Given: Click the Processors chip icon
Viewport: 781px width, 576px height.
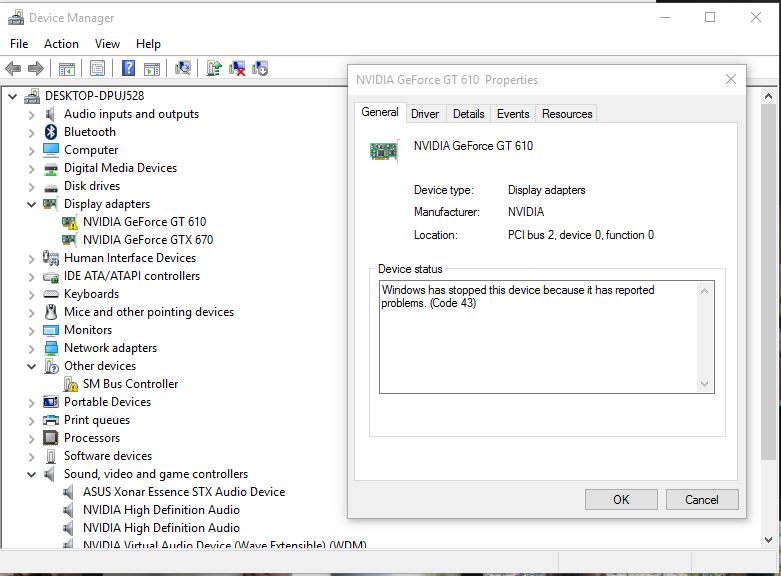Looking at the screenshot, I should point(51,438).
